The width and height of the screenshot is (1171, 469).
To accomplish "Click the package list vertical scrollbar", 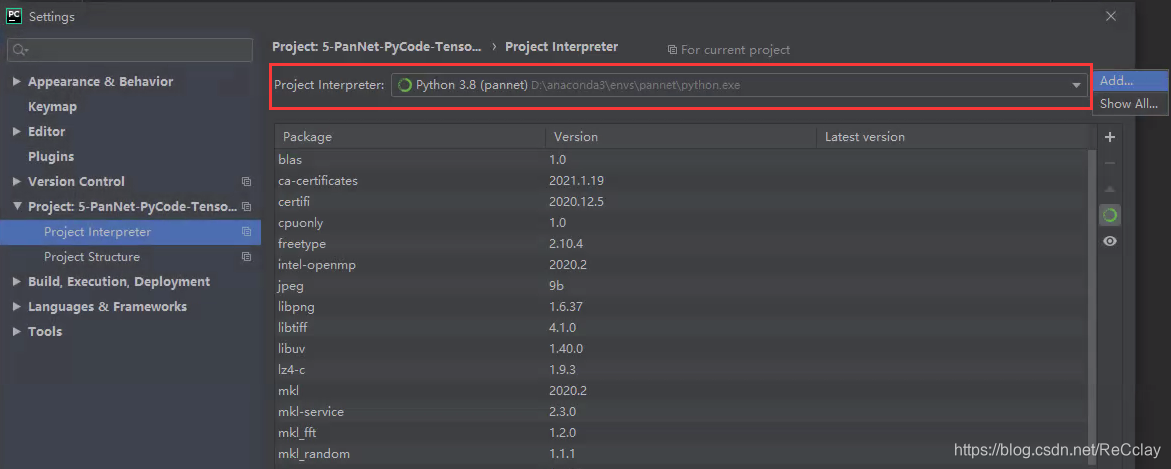I will [x=1093, y=306].
